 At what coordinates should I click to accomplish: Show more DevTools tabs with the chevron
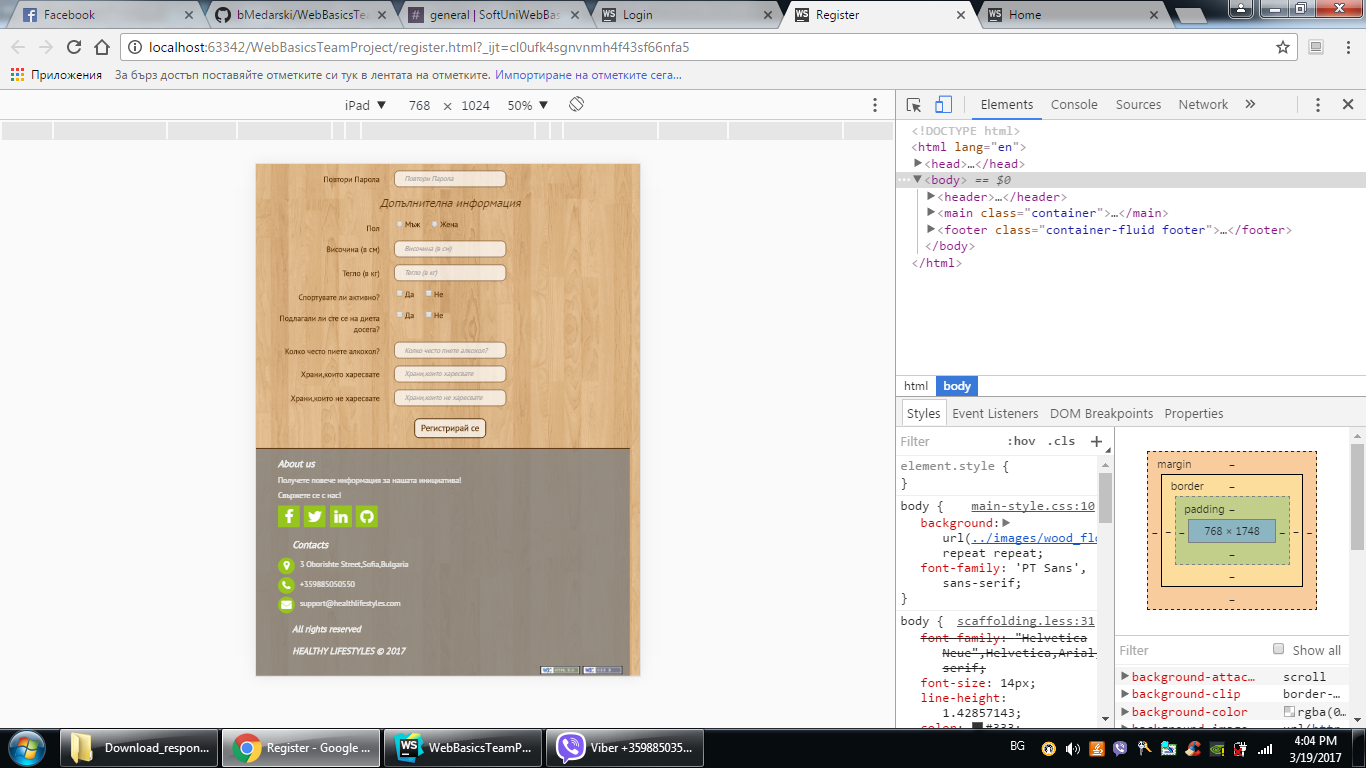click(x=1250, y=105)
